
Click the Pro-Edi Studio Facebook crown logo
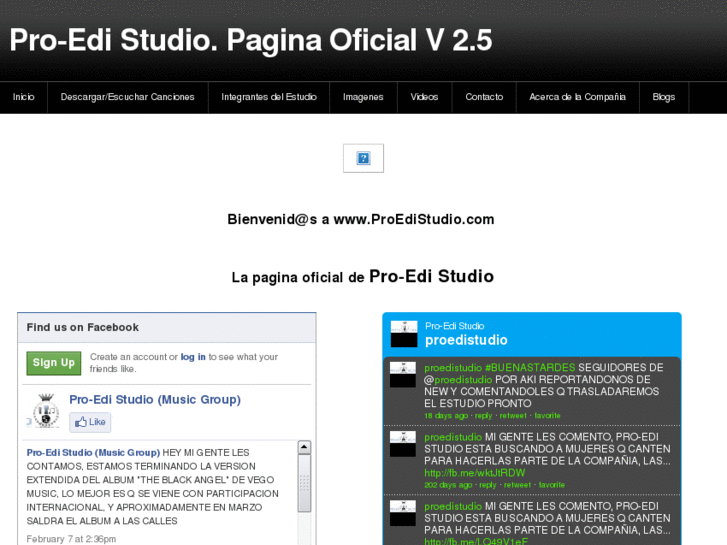click(45, 410)
